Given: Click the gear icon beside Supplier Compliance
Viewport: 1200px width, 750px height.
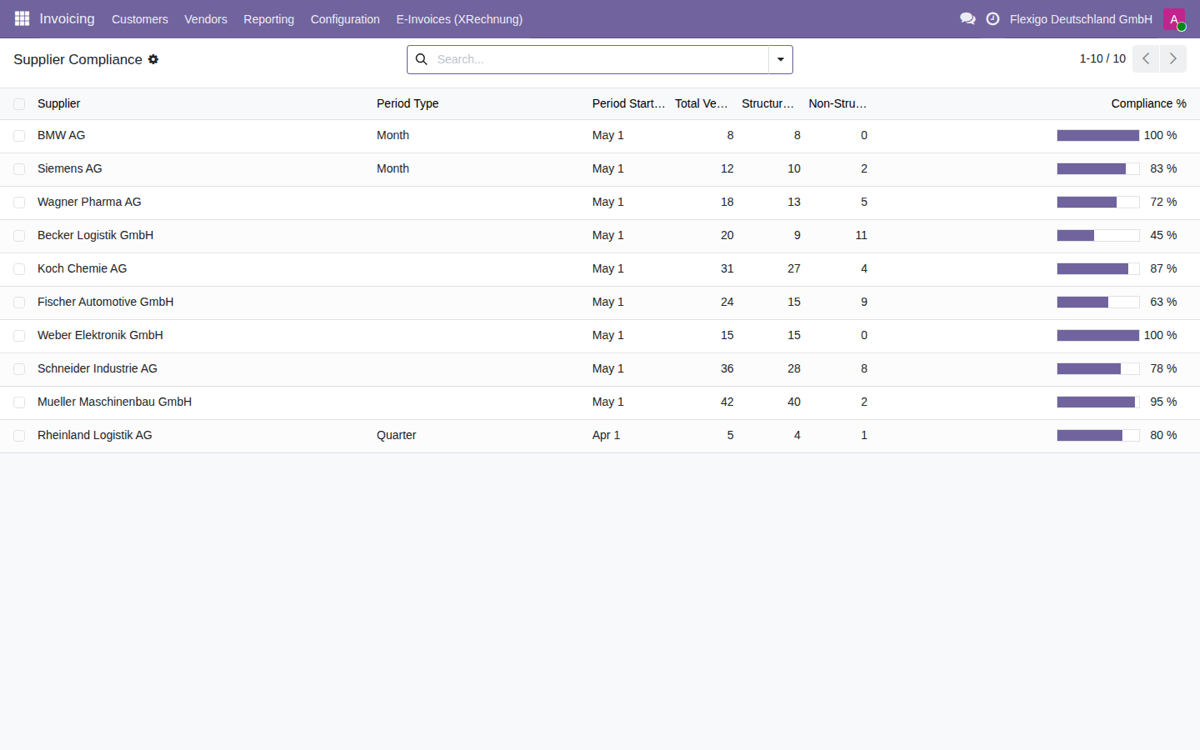Looking at the screenshot, I should click(x=153, y=60).
